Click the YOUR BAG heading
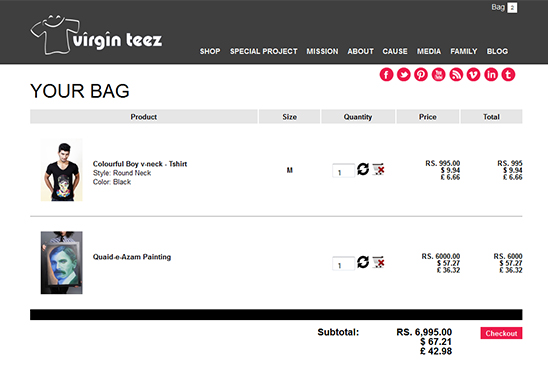Screen dimensions: 548x365 coord(80,91)
